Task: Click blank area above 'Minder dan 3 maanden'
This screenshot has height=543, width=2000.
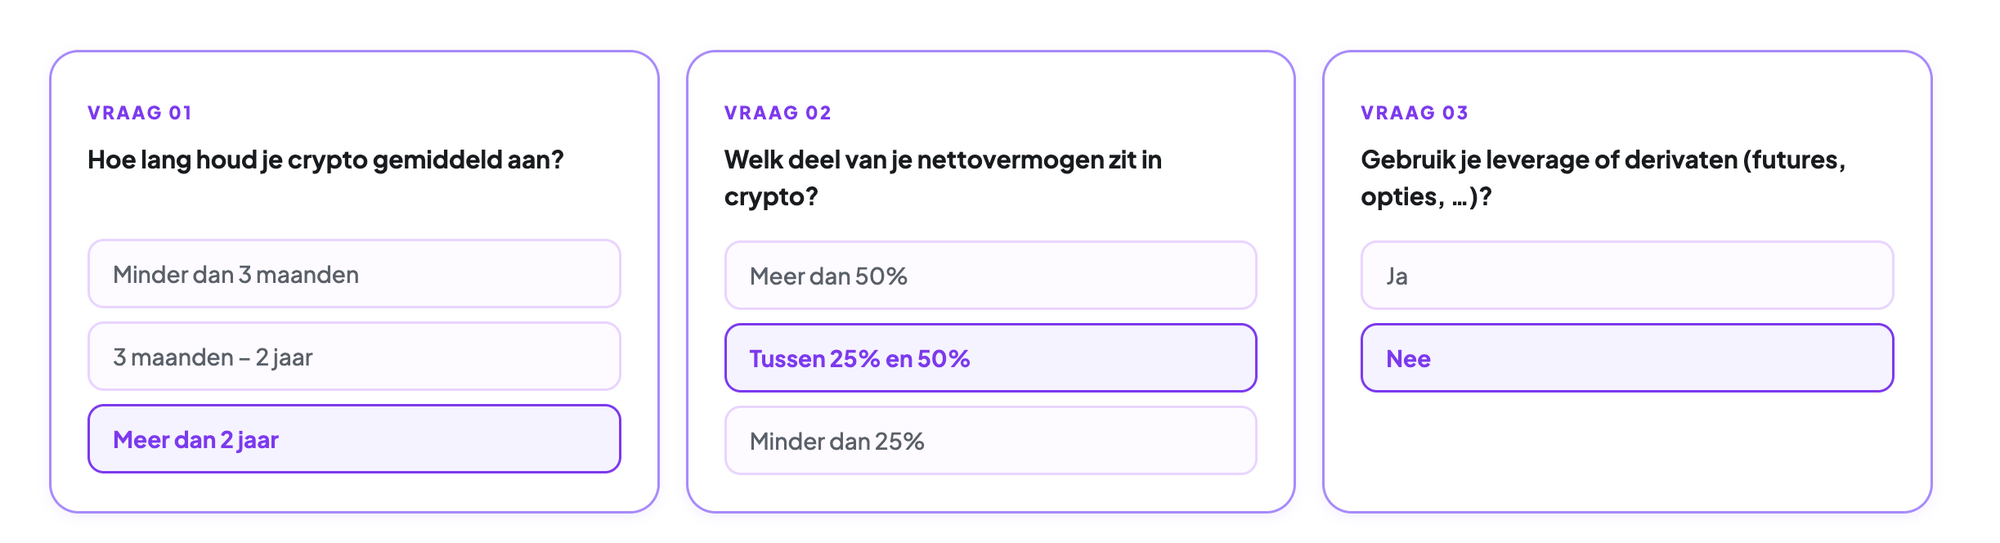Action: (354, 212)
